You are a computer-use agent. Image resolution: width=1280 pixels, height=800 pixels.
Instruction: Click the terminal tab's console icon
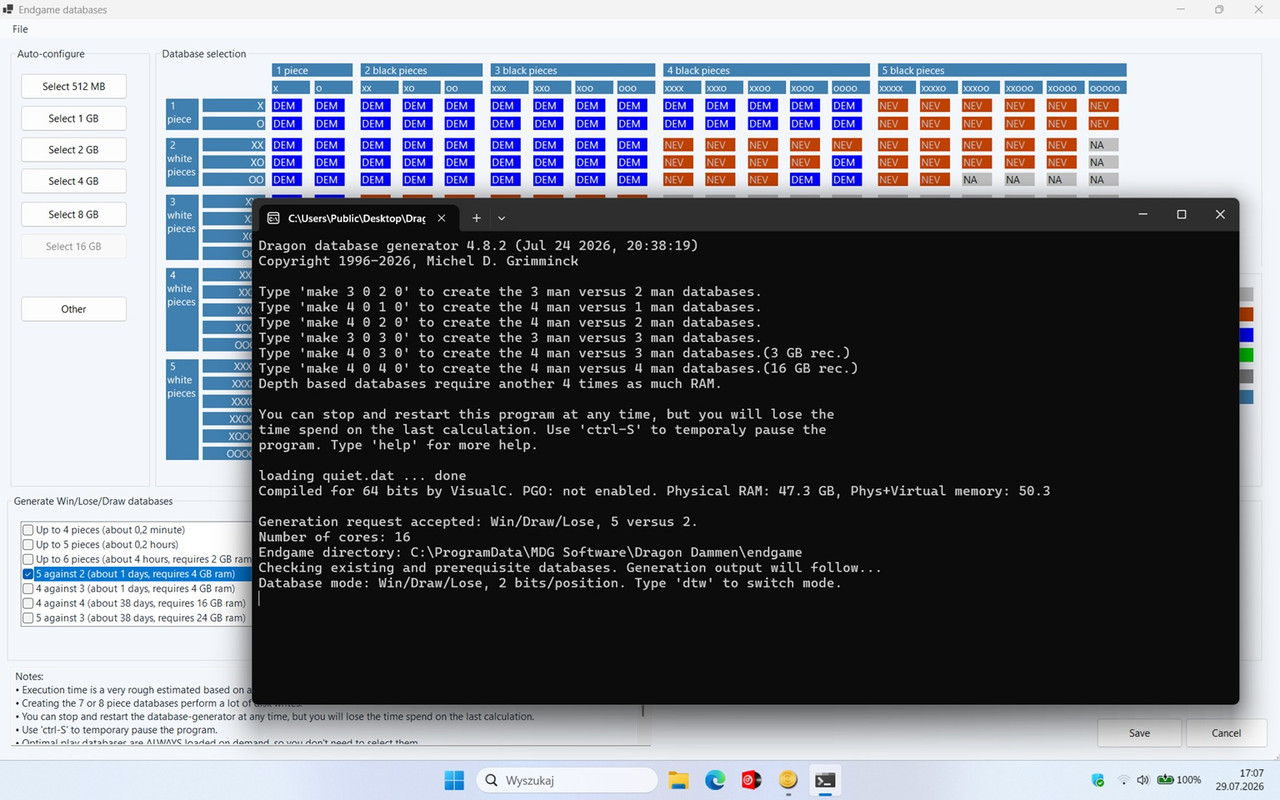273,217
